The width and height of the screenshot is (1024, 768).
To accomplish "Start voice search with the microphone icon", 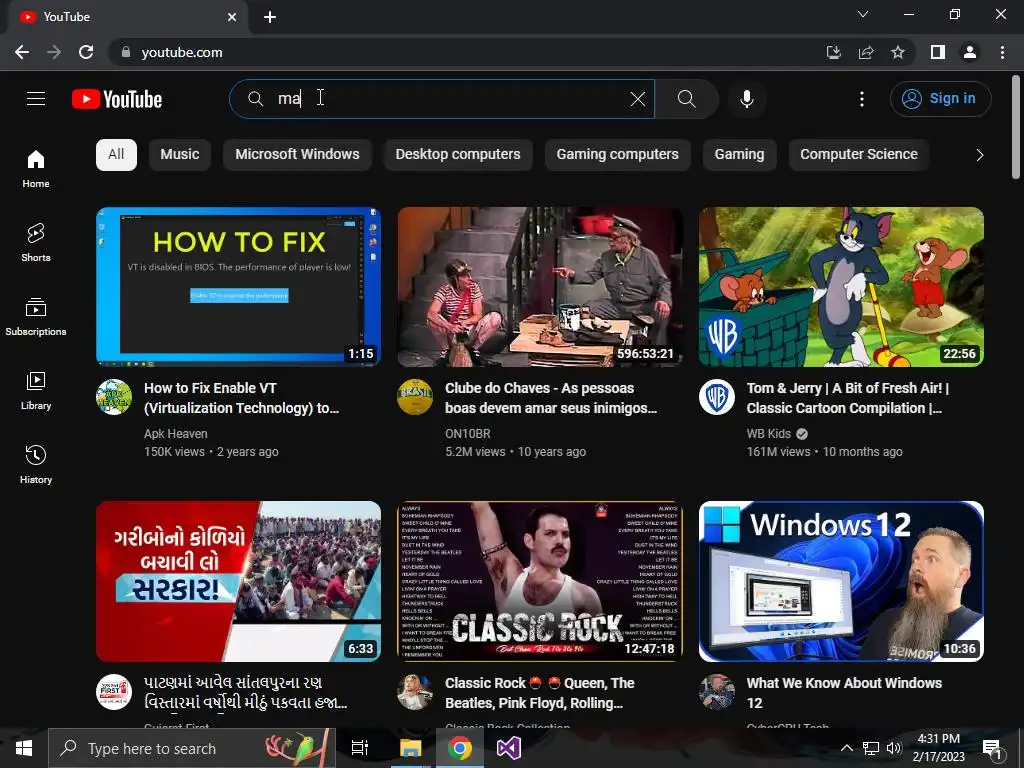I will click(747, 99).
